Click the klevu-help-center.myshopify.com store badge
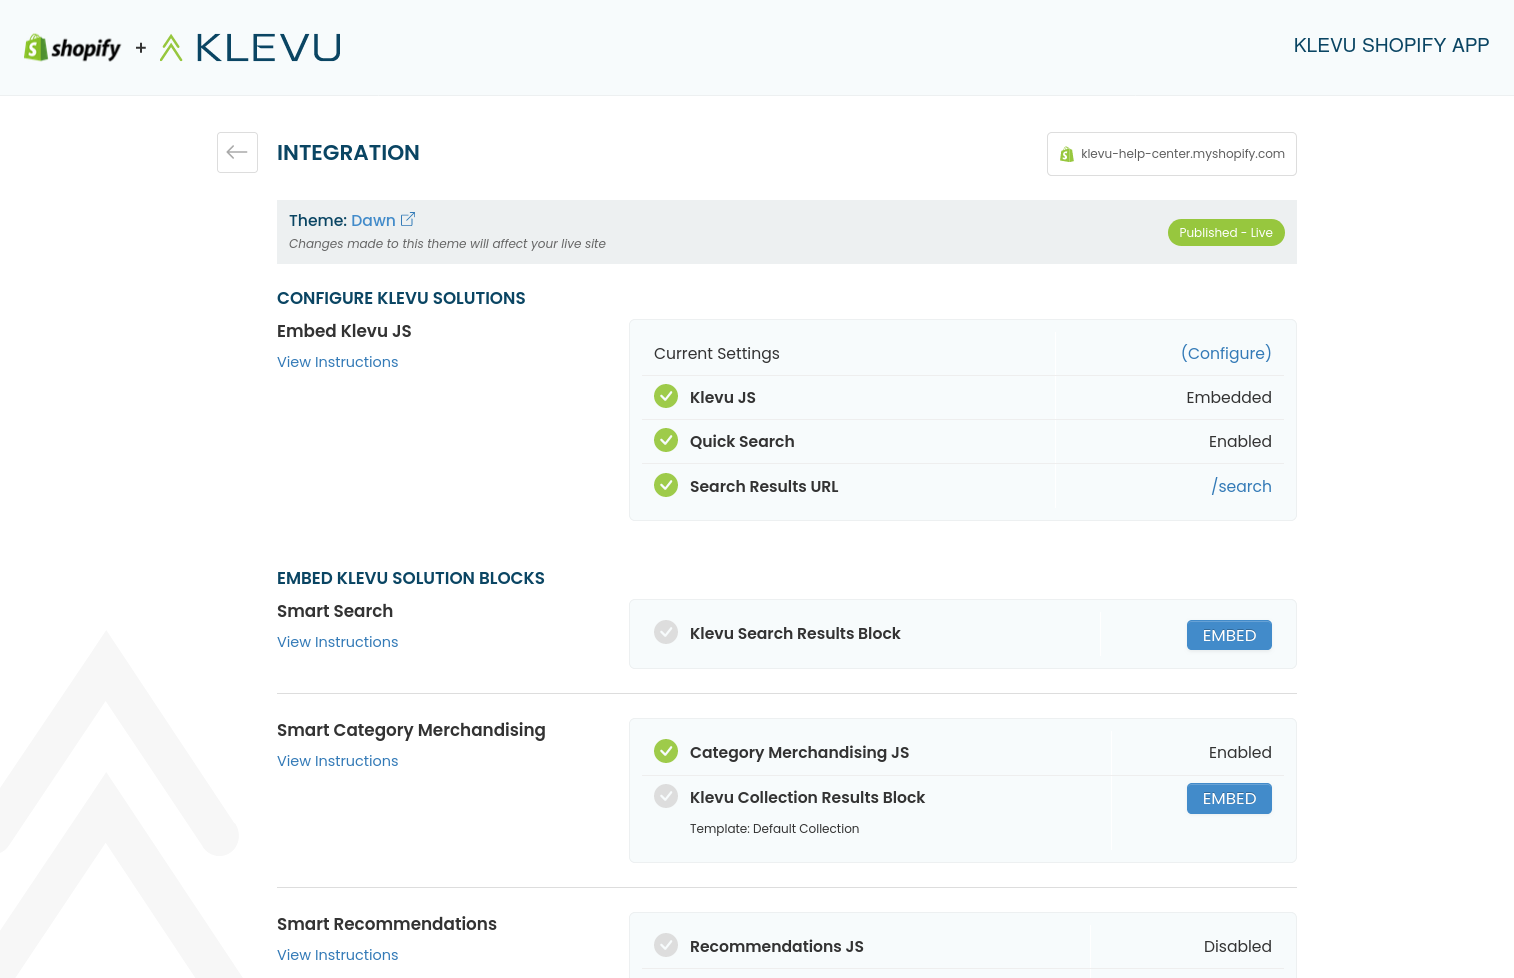The height and width of the screenshot is (978, 1514). click(1172, 154)
